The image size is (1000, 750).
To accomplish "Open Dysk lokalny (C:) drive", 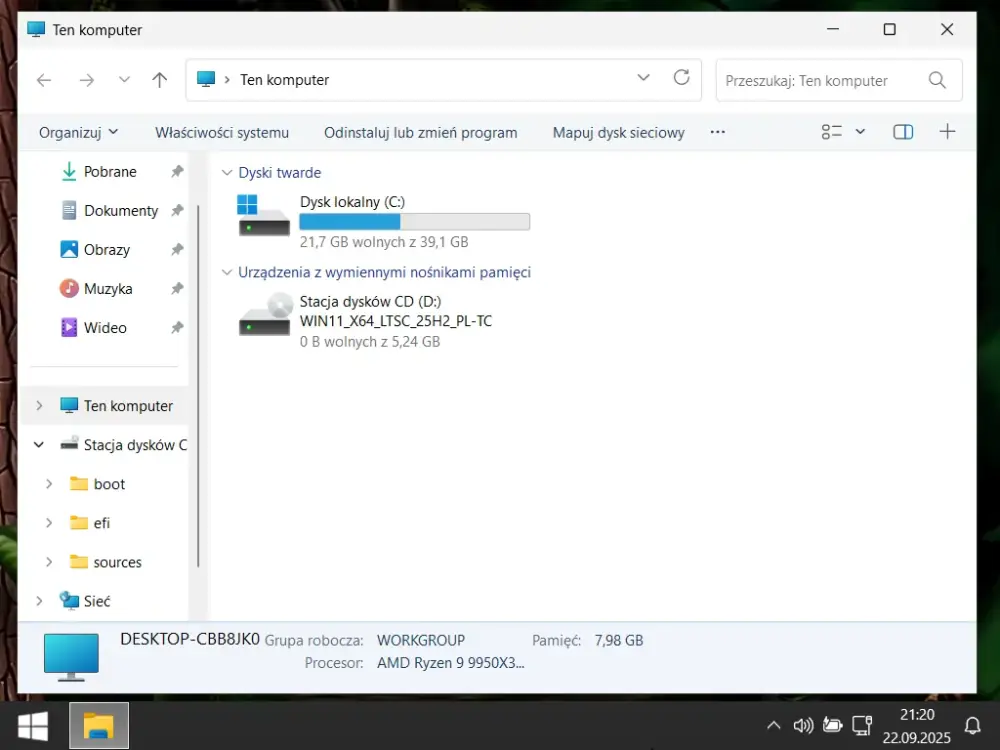I will click(x=352, y=201).
